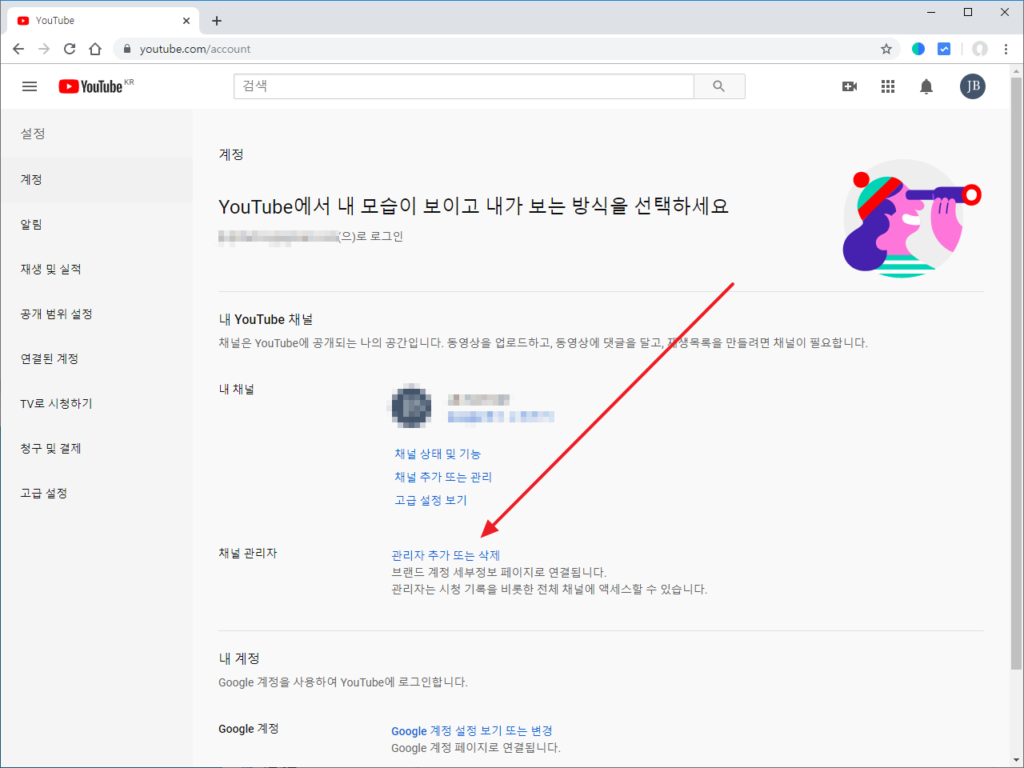Click the page vertical scrollbar
The width and height of the screenshot is (1024, 768).
[x=1016, y=400]
